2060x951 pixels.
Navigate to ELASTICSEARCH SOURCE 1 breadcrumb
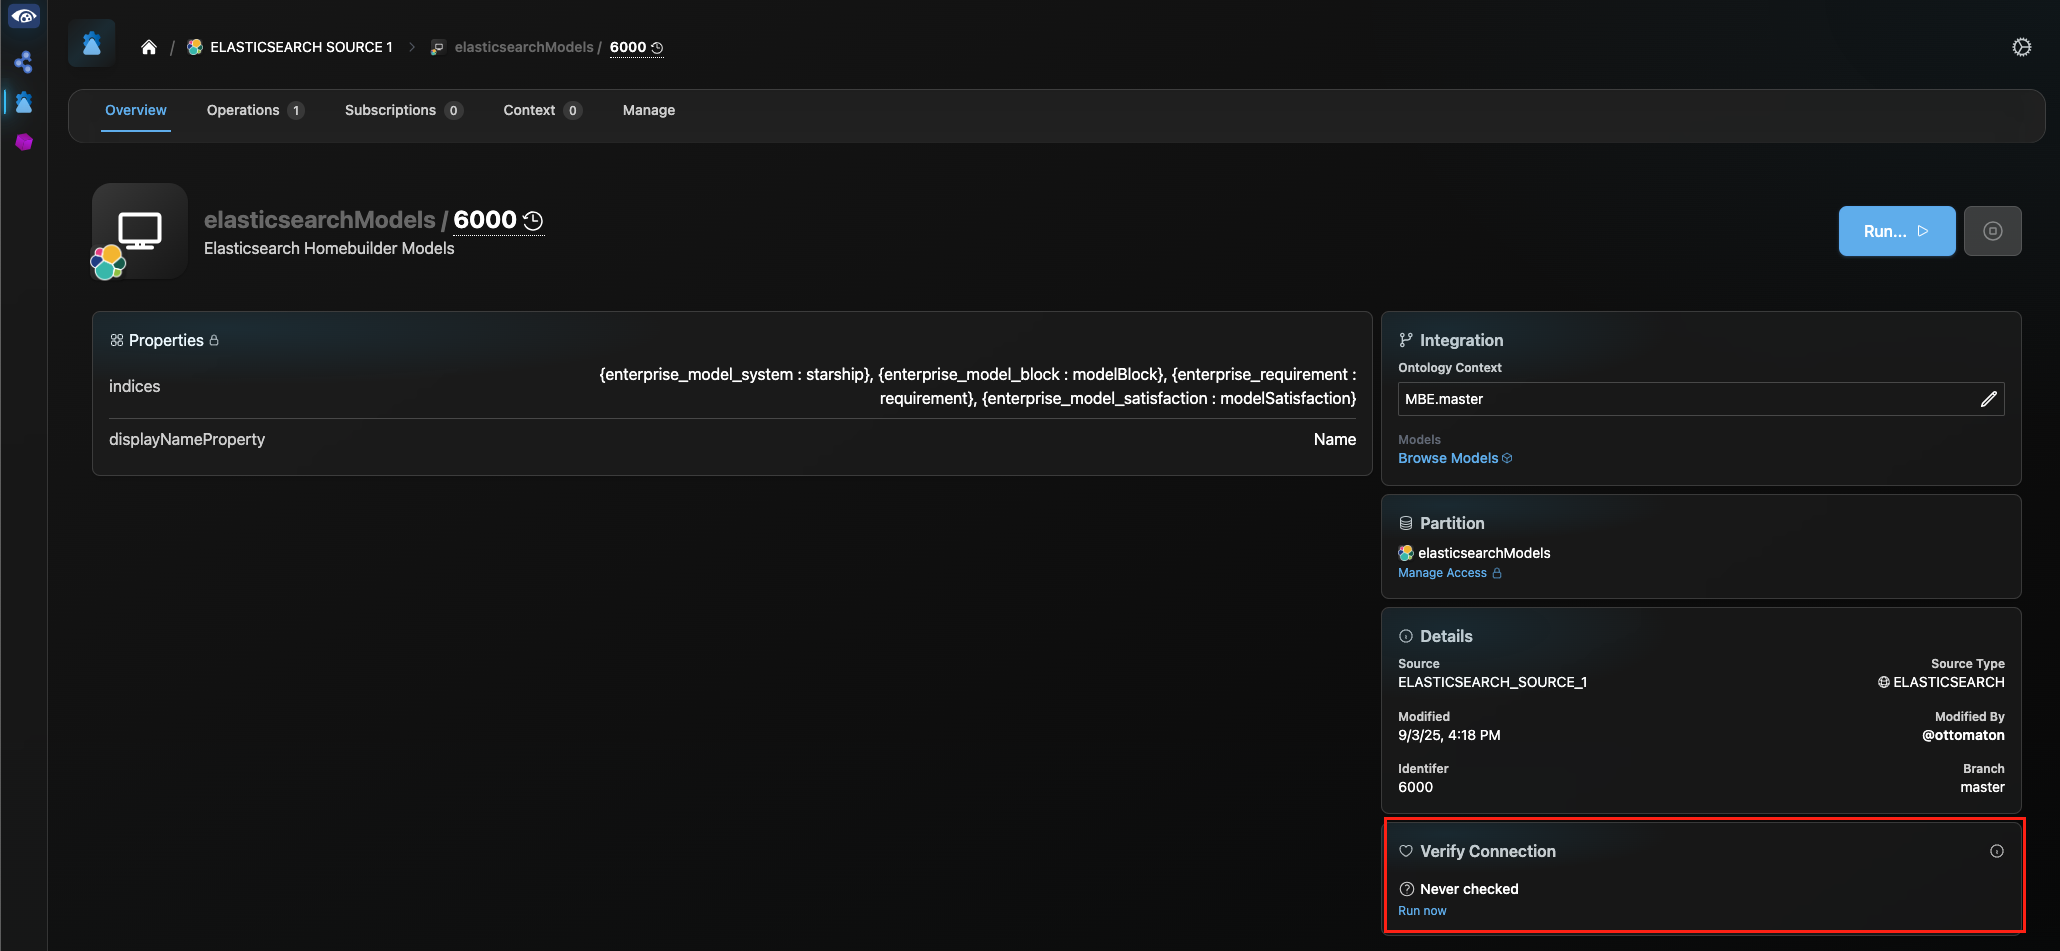tap(300, 47)
